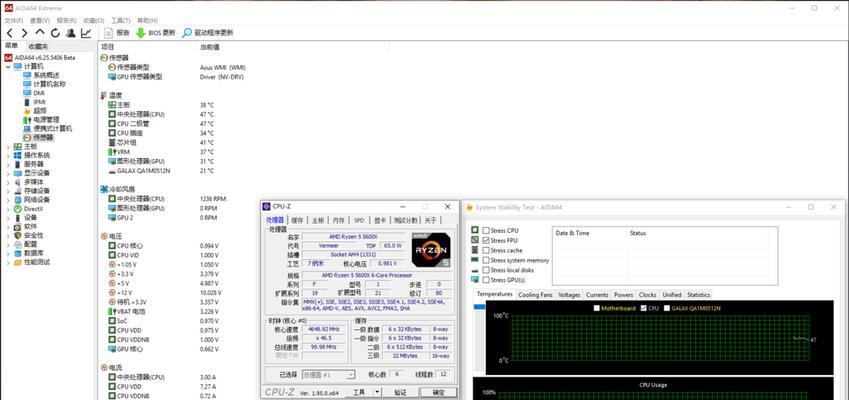The height and width of the screenshot is (400, 849).
Task: Click the BIOS 更新 green arrow button
Action: (155, 33)
